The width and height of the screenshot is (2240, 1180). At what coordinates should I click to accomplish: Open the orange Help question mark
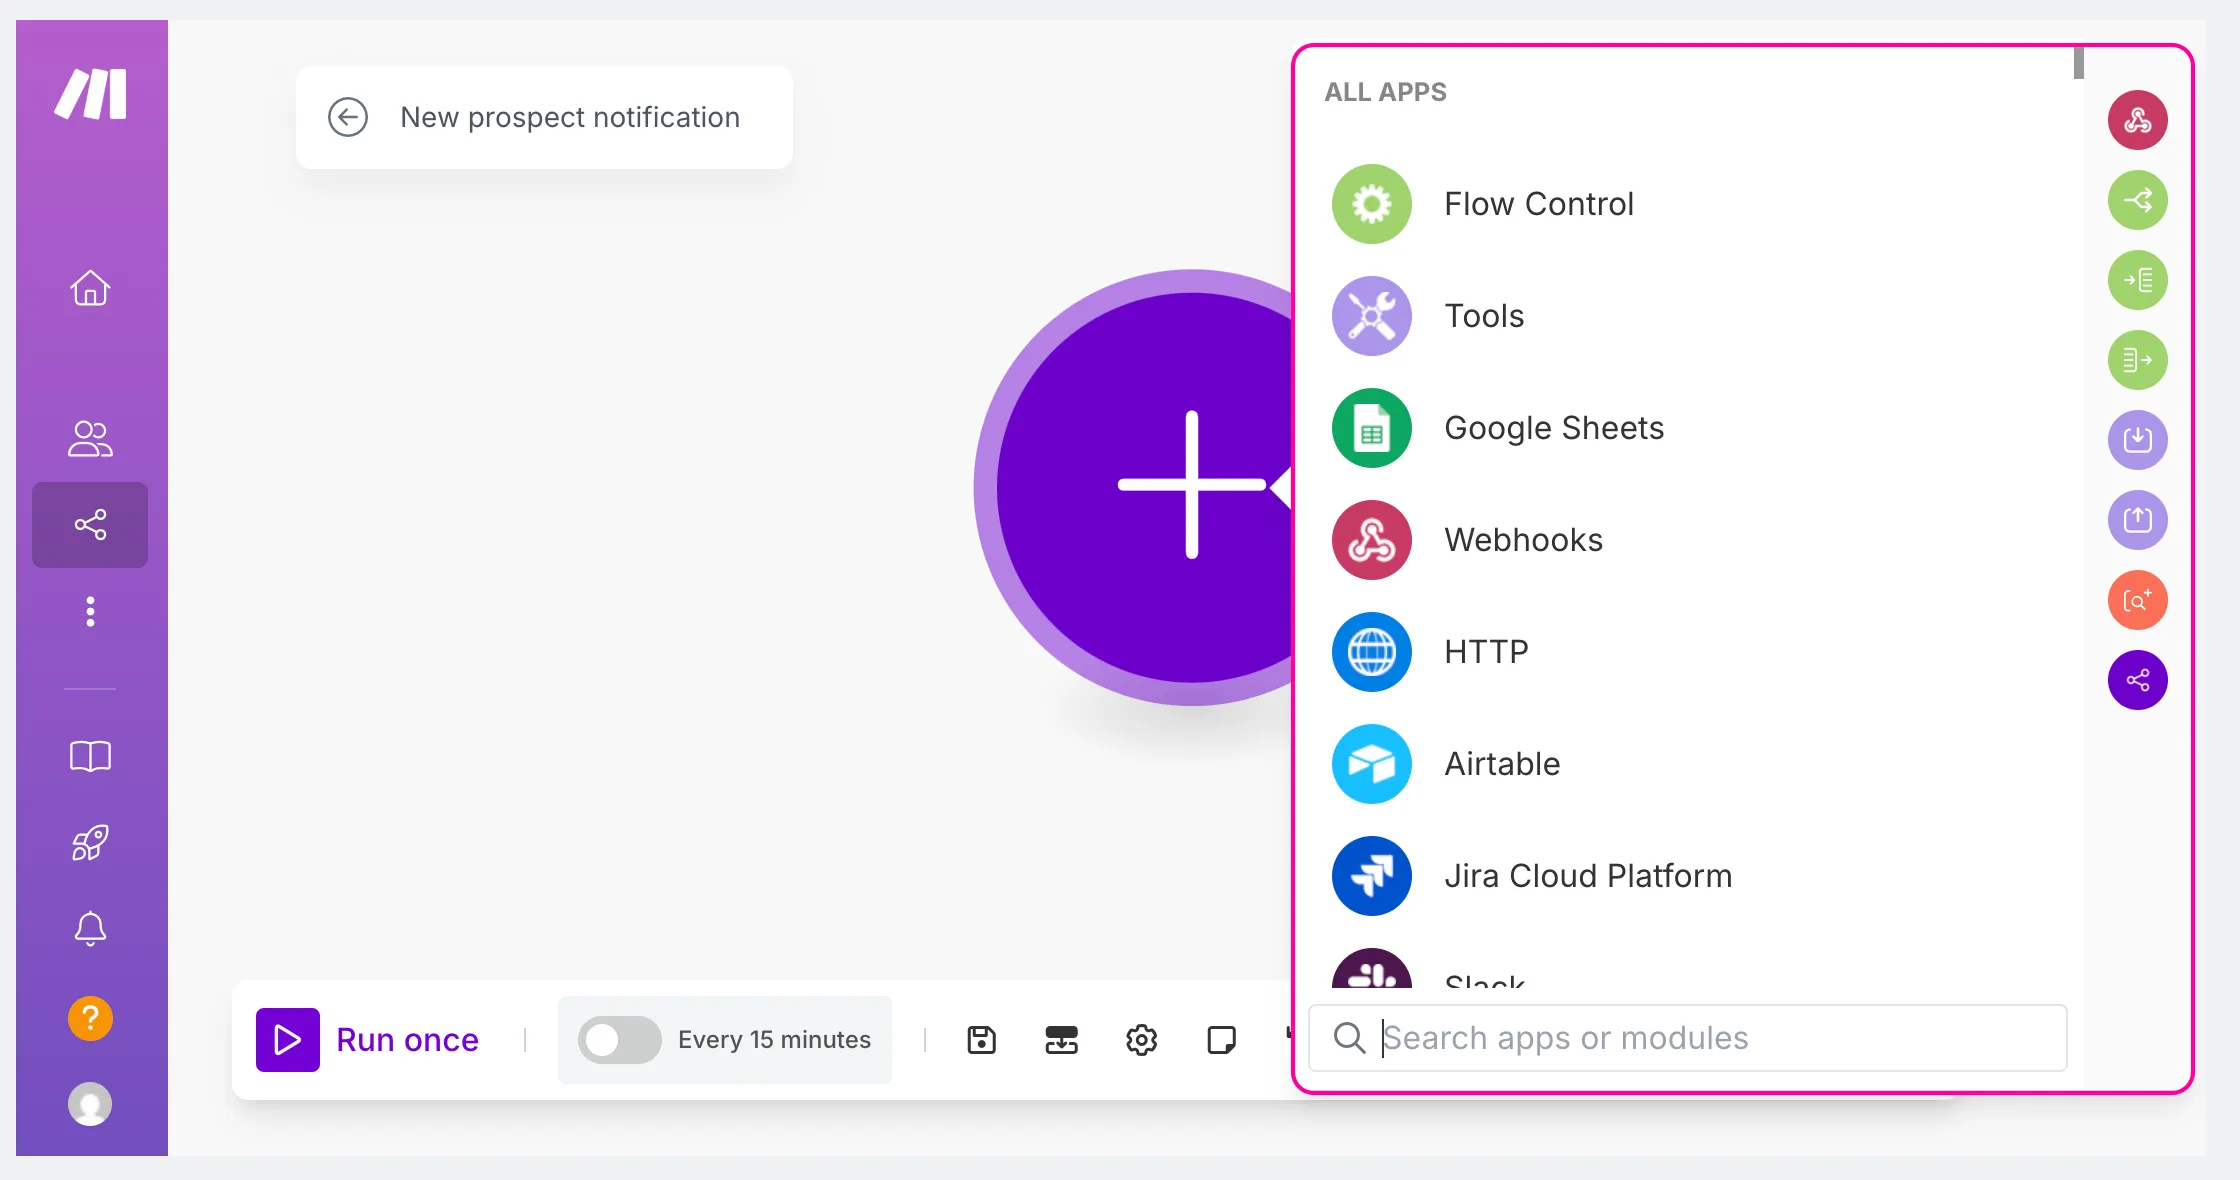click(x=90, y=1019)
